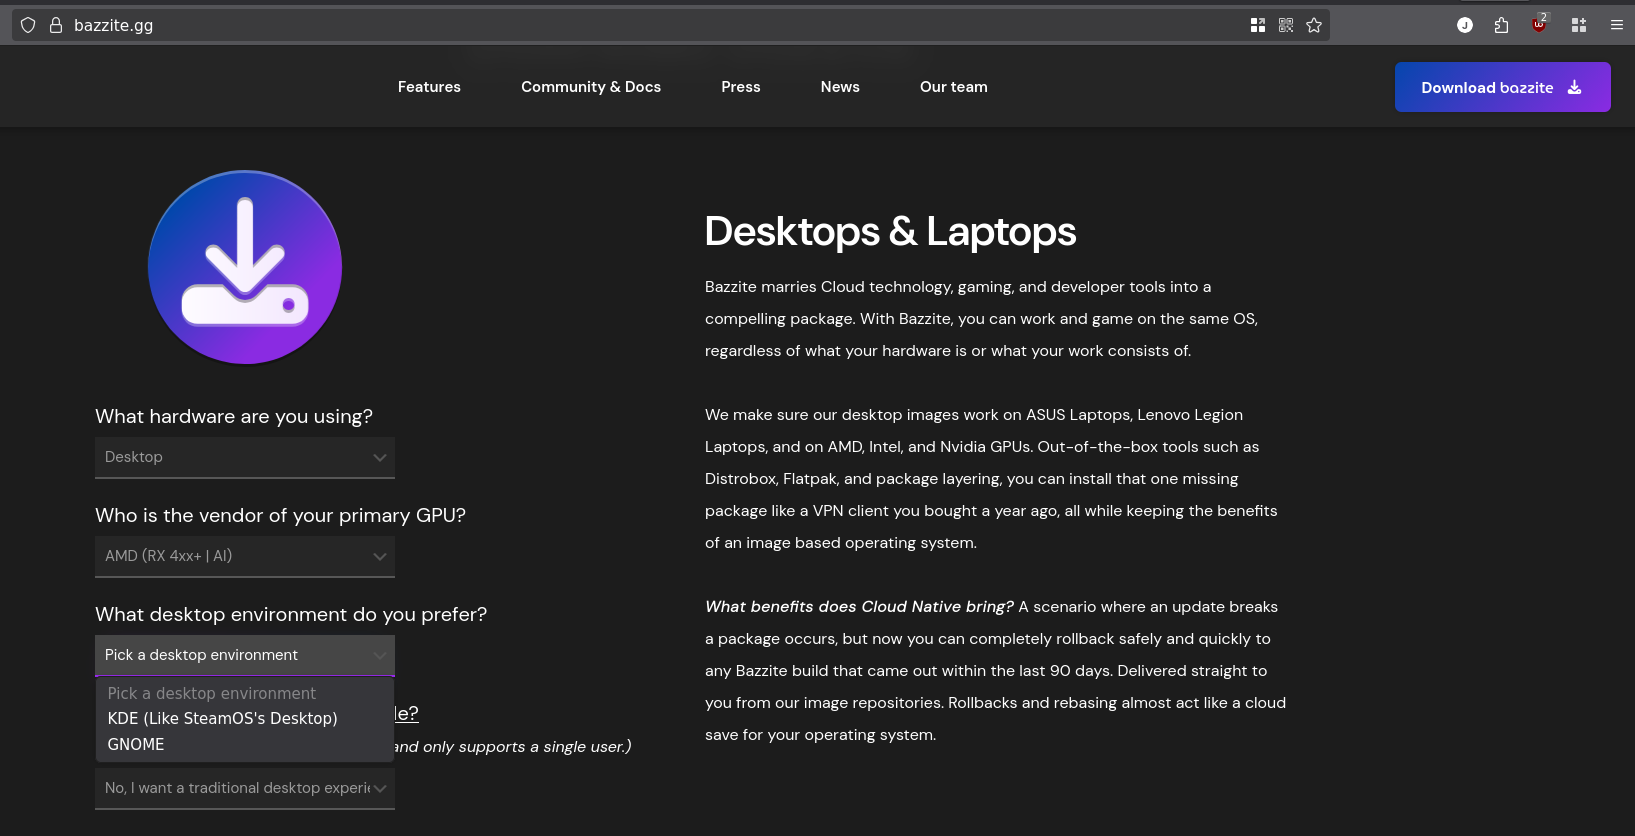Image resolution: width=1635 pixels, height=836 pixels.
Task: Open the Extensions puzzle-piece icon
Action: click(1501, 25)
